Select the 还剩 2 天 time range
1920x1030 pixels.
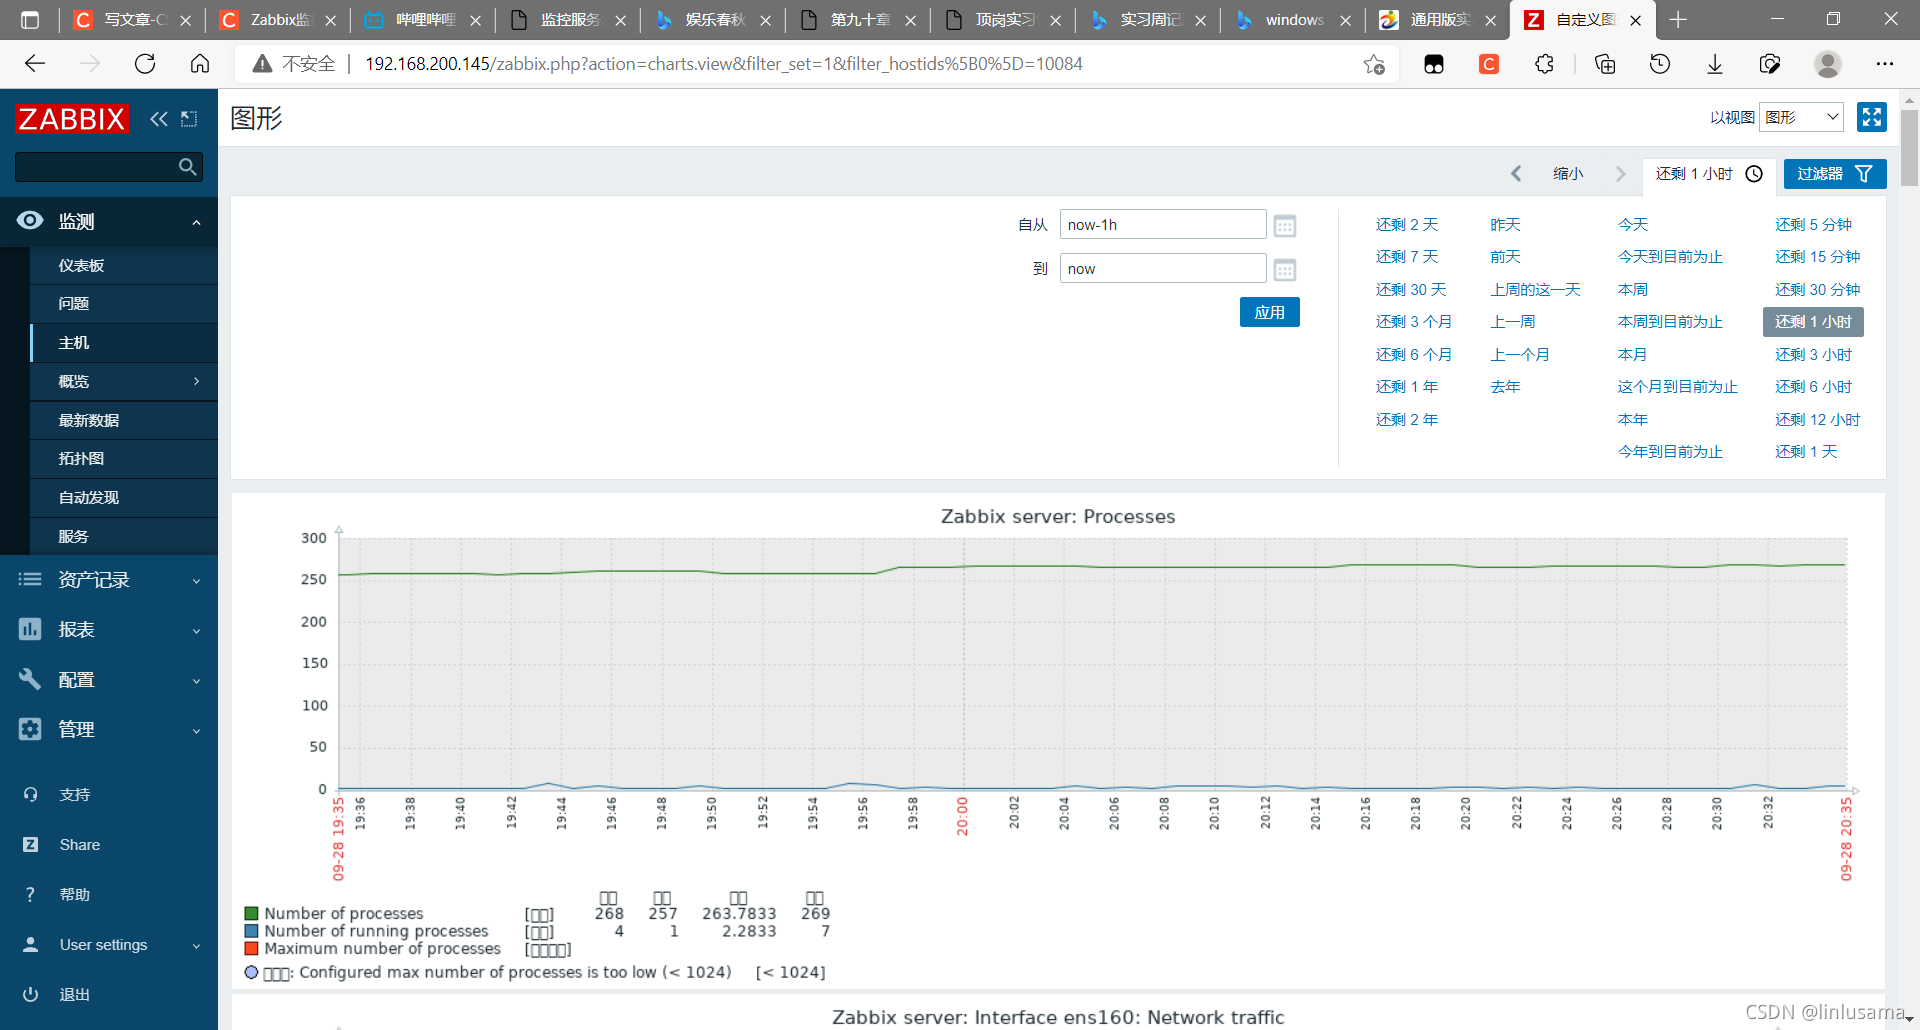[1407, 225]
